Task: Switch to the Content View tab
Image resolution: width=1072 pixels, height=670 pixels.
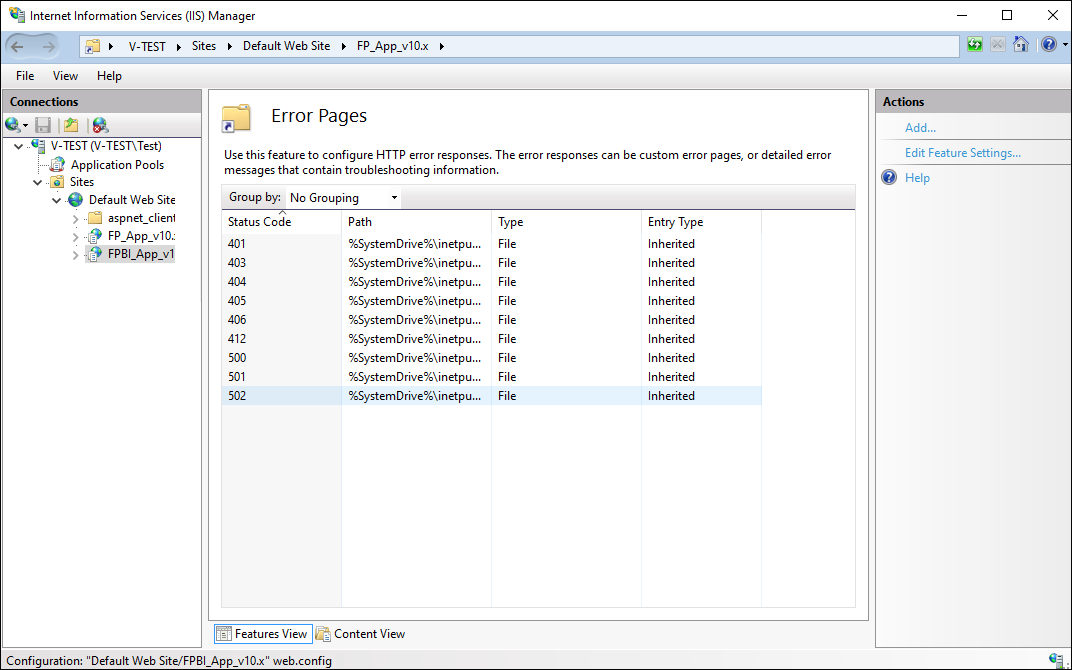Action: (361, 634)
